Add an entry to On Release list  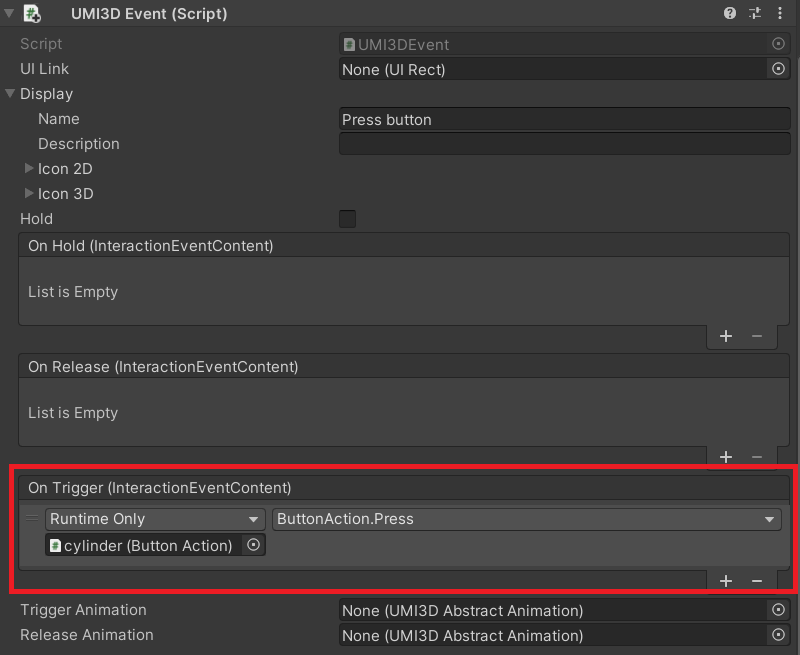(x=726, y=457)
